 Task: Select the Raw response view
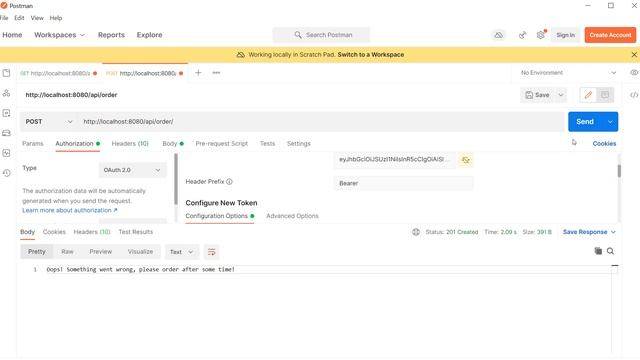pos(67,252)
